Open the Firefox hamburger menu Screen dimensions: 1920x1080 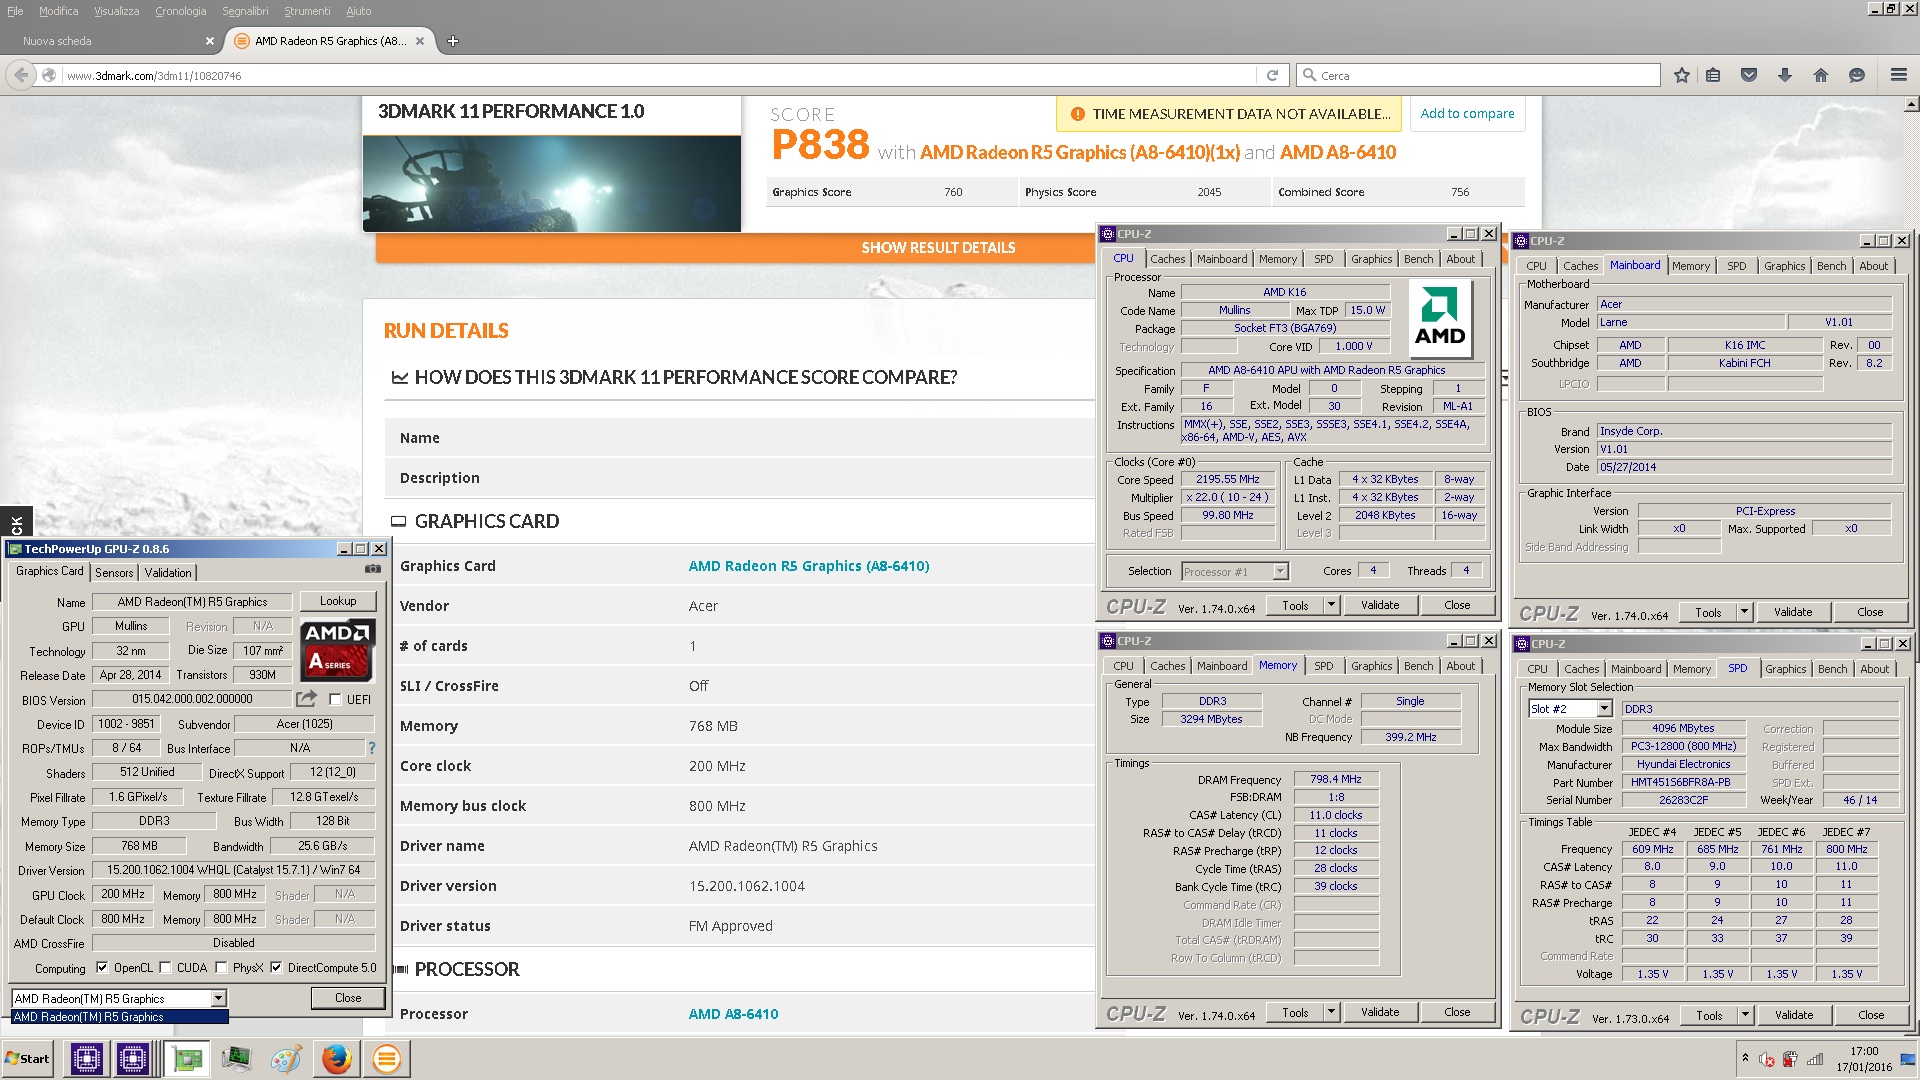tap(1898, 75)
